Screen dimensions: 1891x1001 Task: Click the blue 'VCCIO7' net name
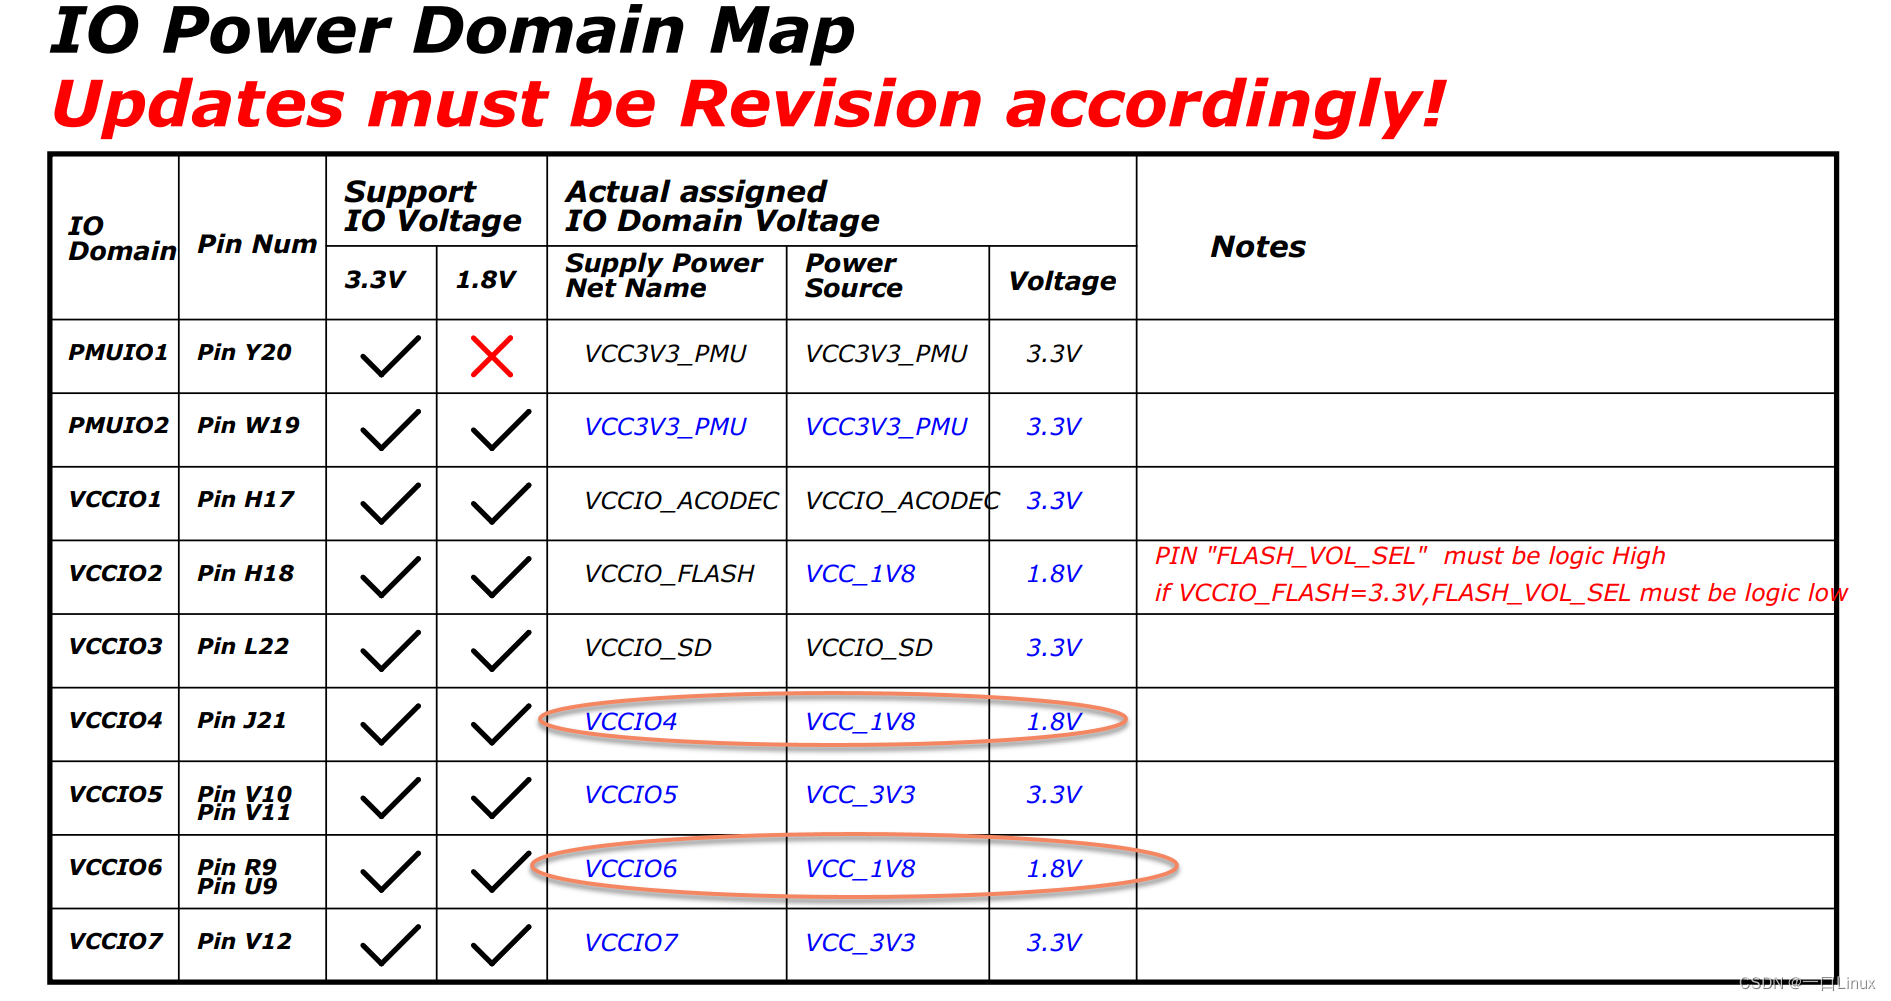pos(631,943)
